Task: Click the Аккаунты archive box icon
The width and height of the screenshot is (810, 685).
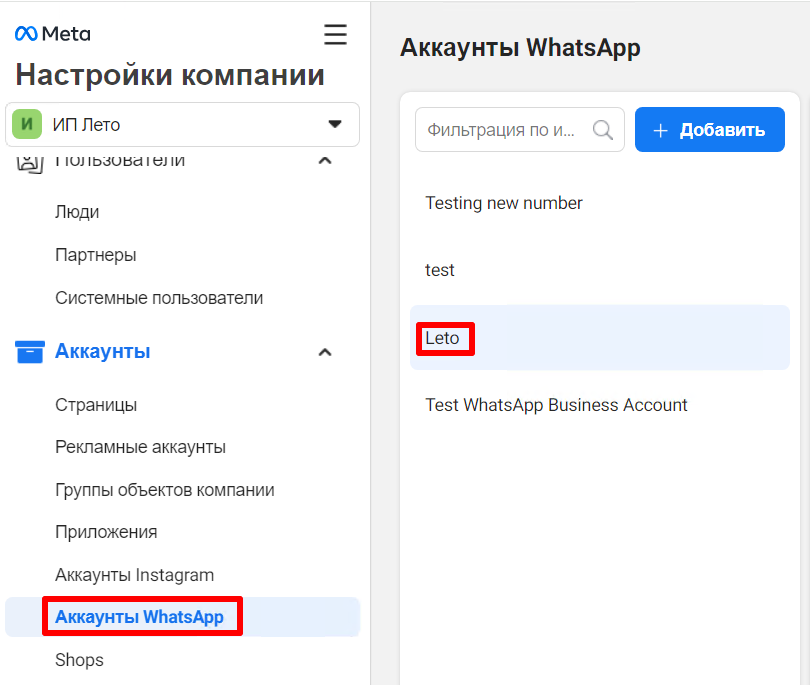Action: point(30,352)
